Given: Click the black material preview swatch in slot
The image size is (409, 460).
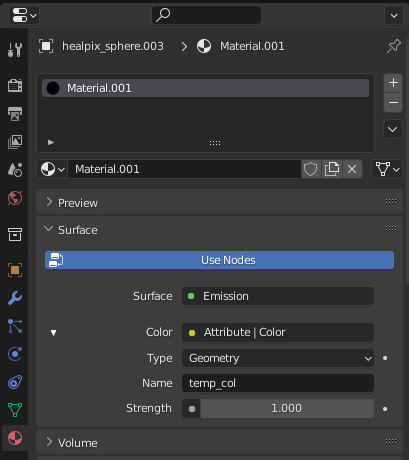Looking at the screenshot, I should 53,88.
